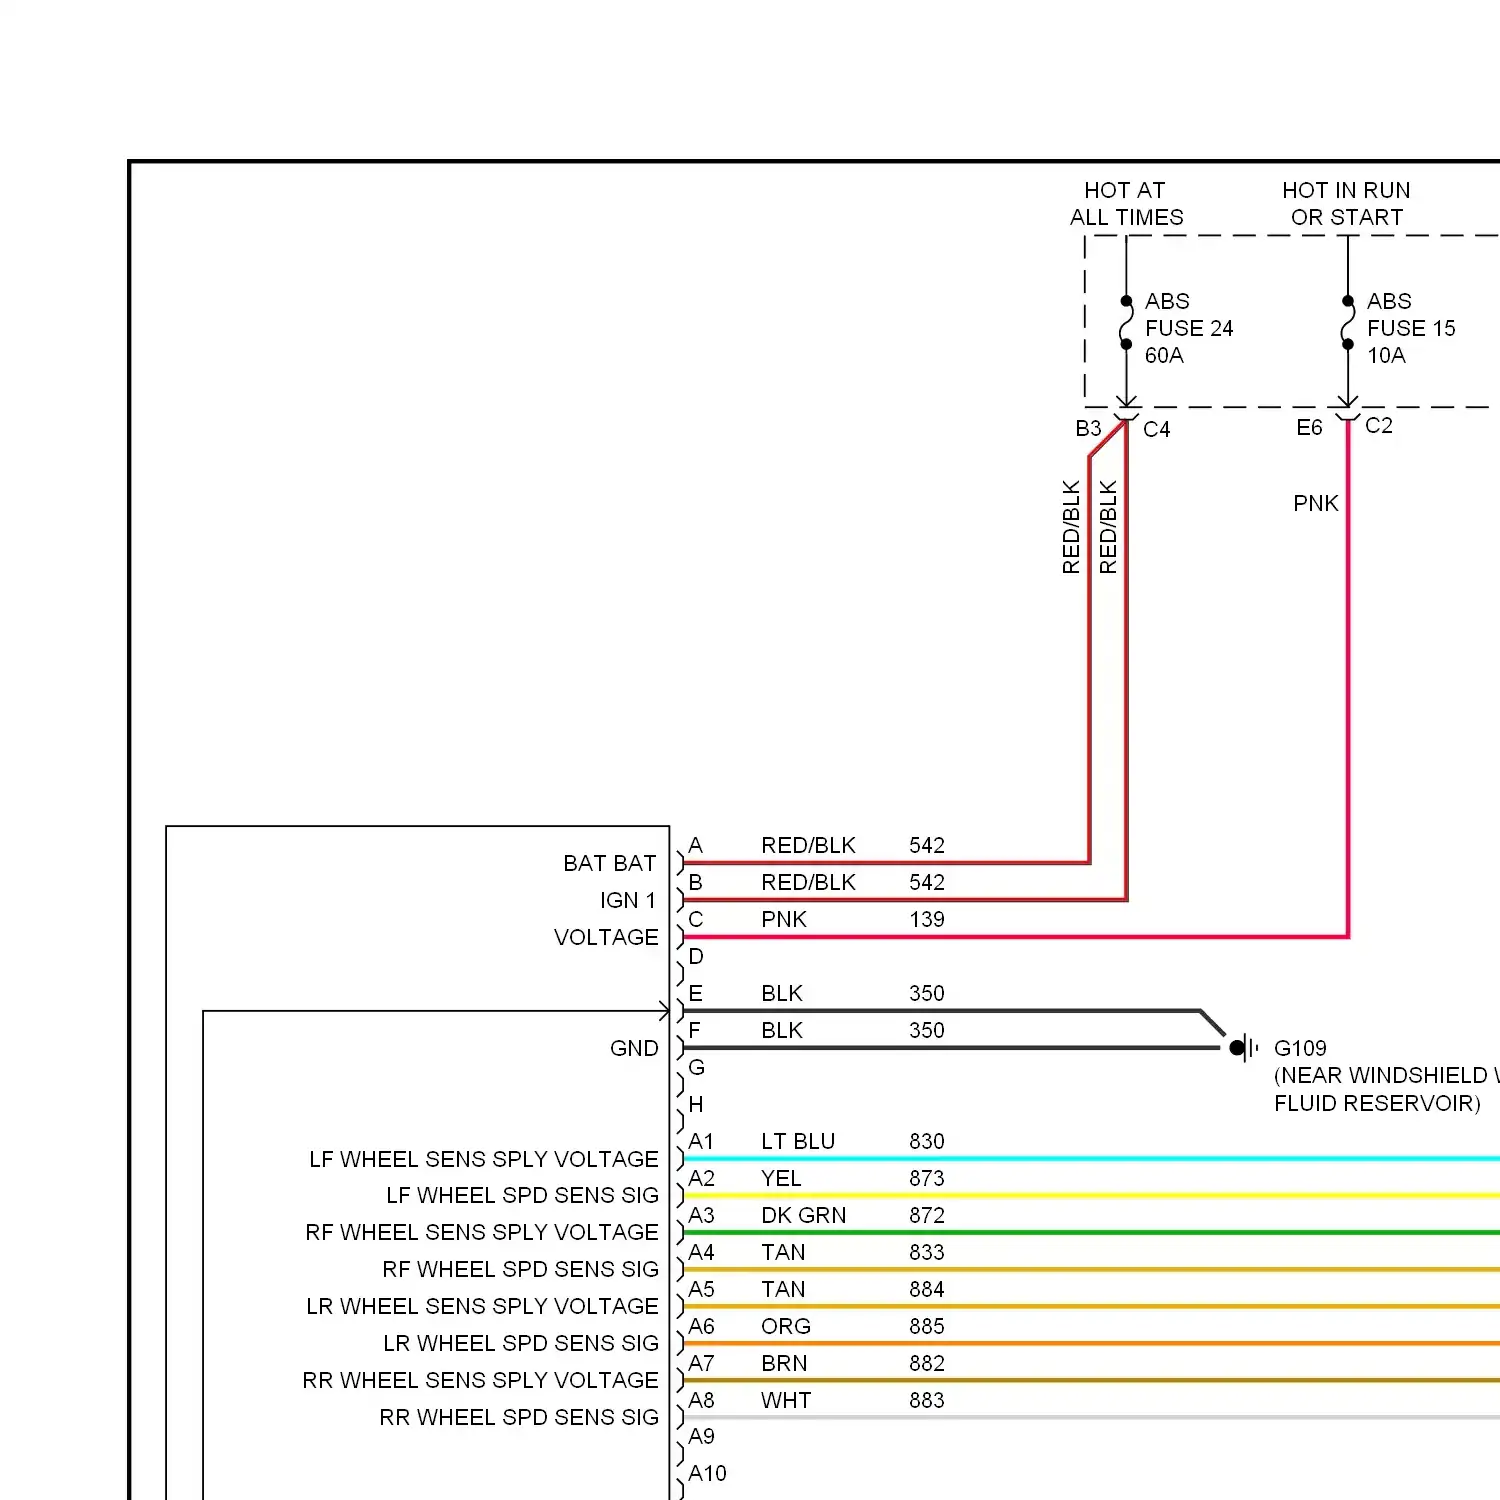Click the 'VOLTAGE' pin description
This screenshot has height=1500, width=1500.
606,937
